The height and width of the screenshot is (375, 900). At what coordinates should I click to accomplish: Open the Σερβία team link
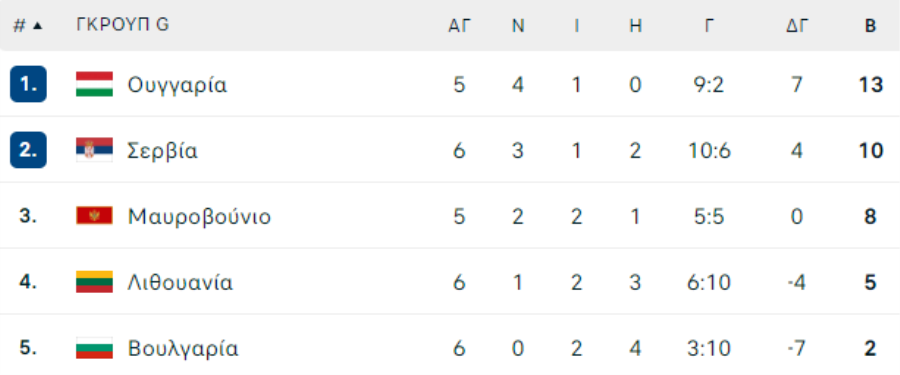(x=163, y=151)
